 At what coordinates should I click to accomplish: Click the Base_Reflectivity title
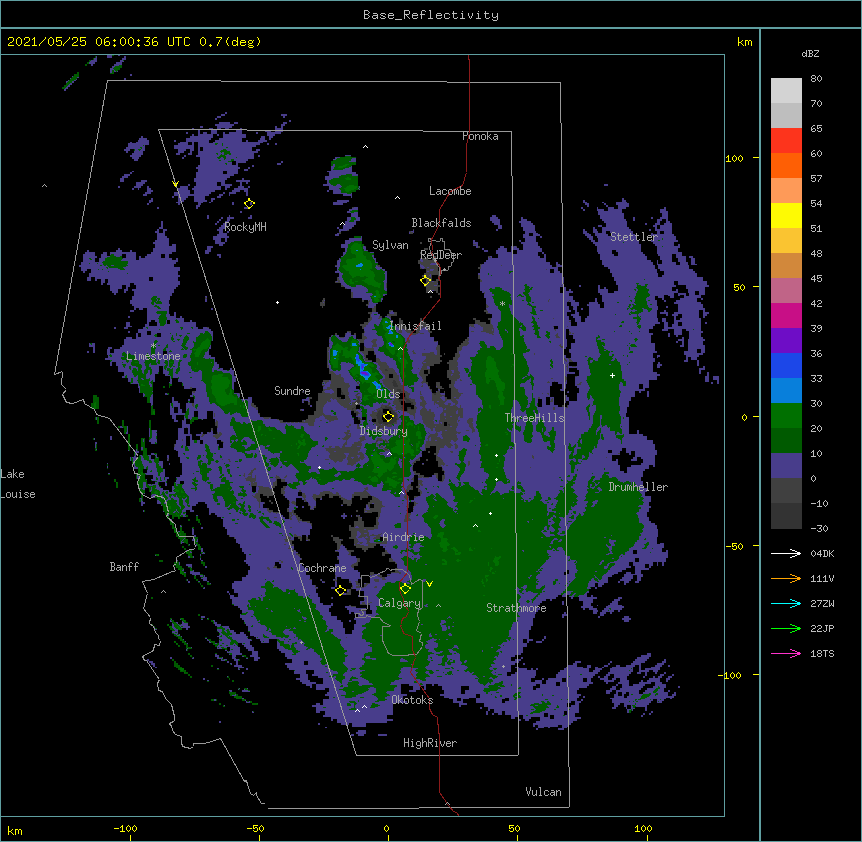coord(431,15)
